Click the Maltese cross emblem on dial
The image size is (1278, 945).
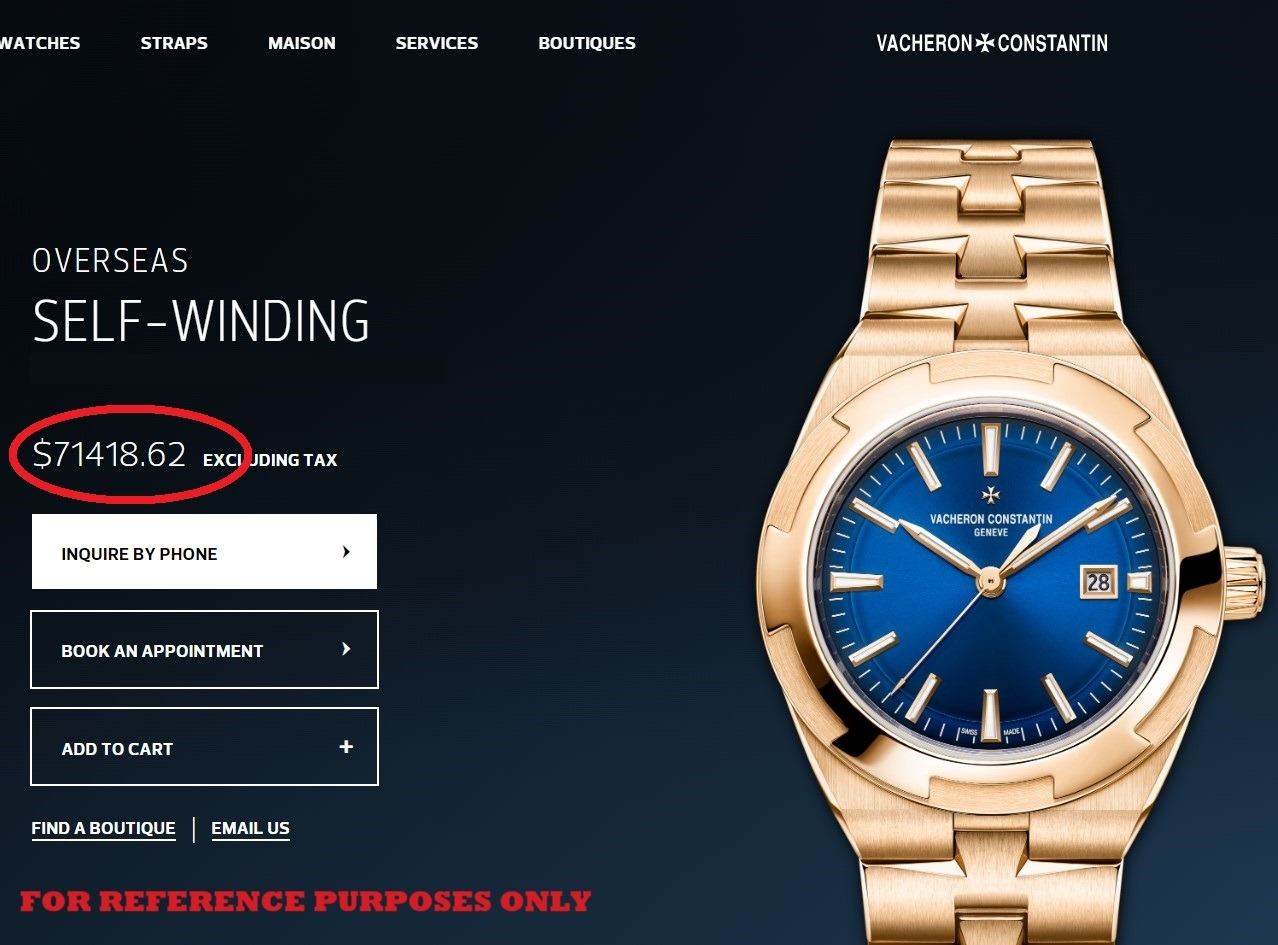990,495
